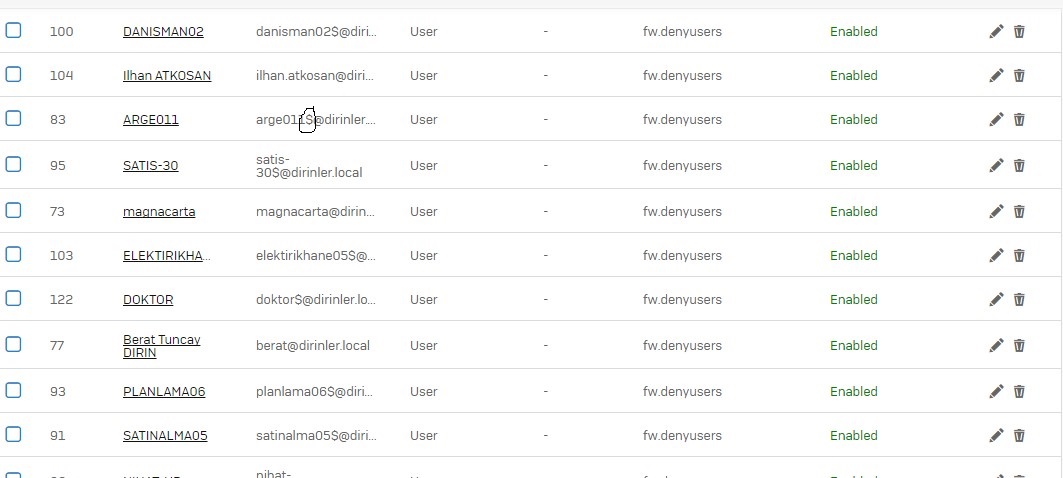Delete the DANISMAN02 user via trash icon
1063x478 pixels.
tap(1019, 31)
